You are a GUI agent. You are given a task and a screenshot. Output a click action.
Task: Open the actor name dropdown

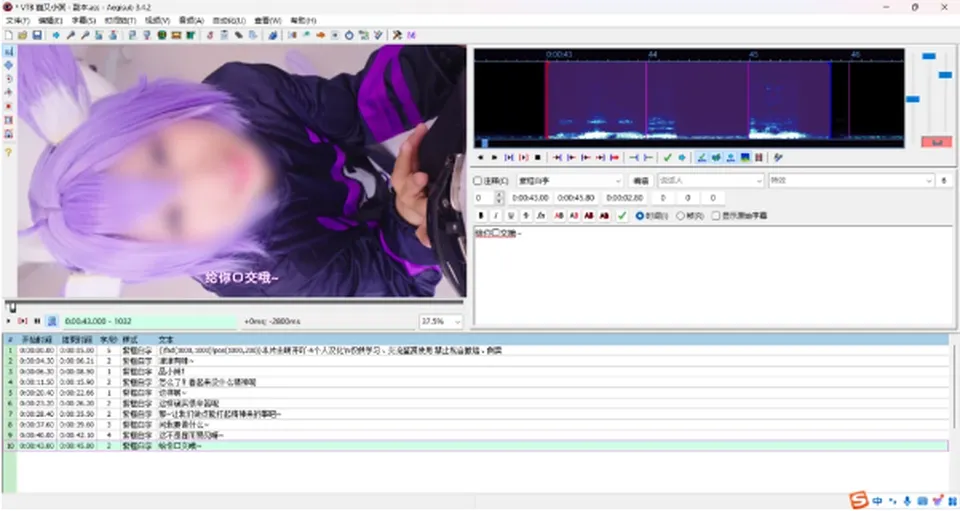pos(711,181)
